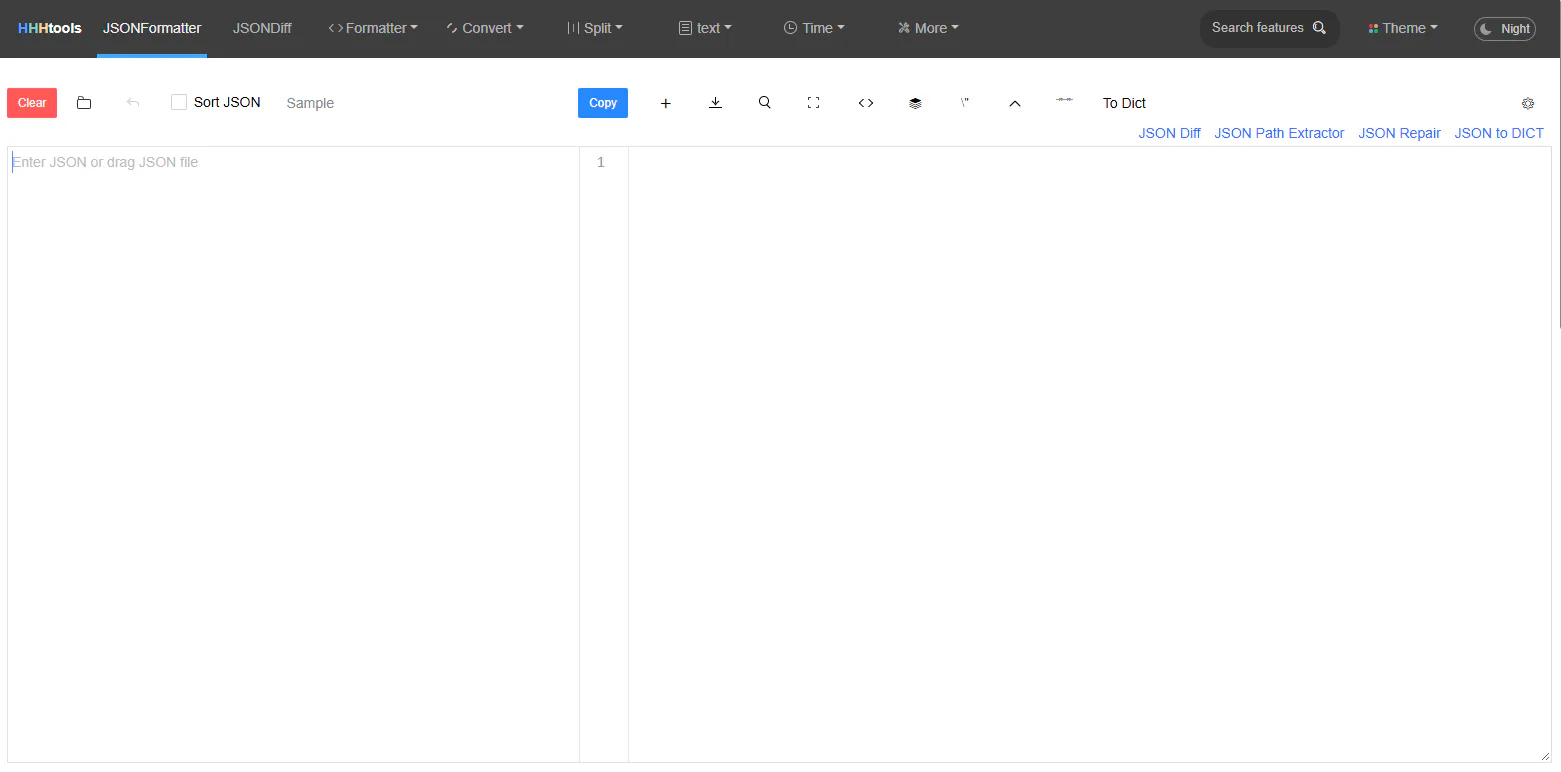
Task: Click the dashed line compress icon
Action: pyautogui.click(x=1065, y=101)
